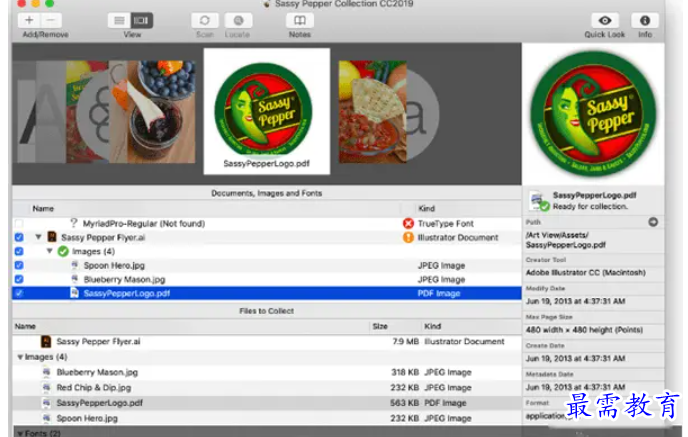Check the MyriadPro-Regular checkbox
Viewport: 688px width, 437px height.
point(19,223)
